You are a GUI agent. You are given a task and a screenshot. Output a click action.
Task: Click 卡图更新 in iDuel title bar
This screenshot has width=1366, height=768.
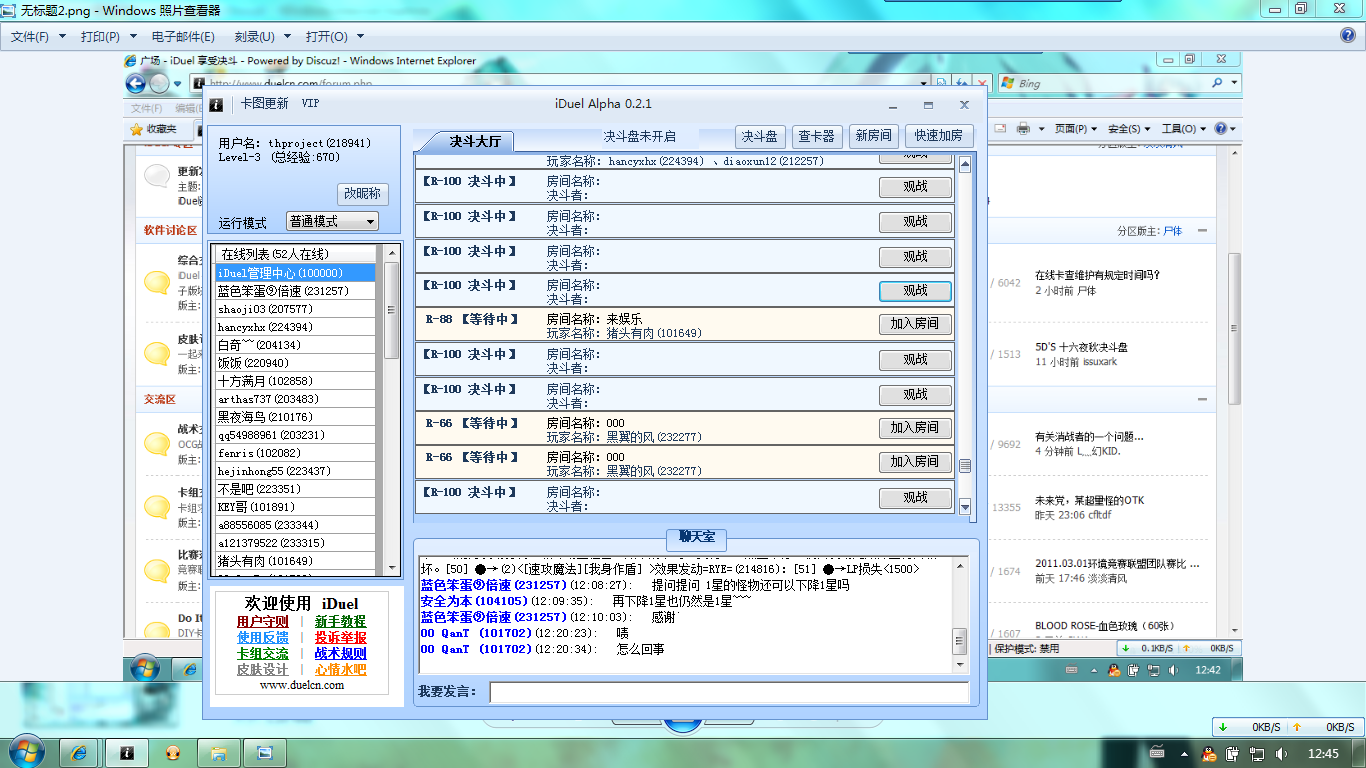click(264, 104)
